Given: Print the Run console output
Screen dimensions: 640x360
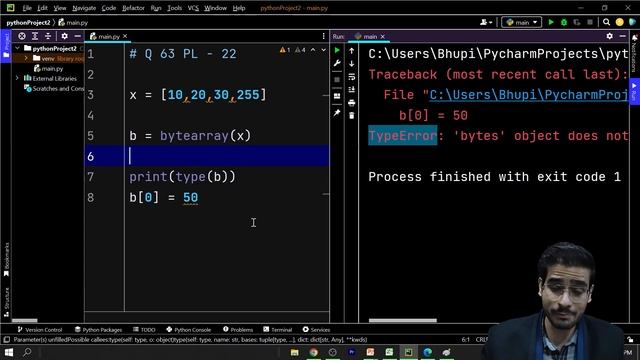Looking at the screenshot, I should pyautogui.click(x=351, y=103).
